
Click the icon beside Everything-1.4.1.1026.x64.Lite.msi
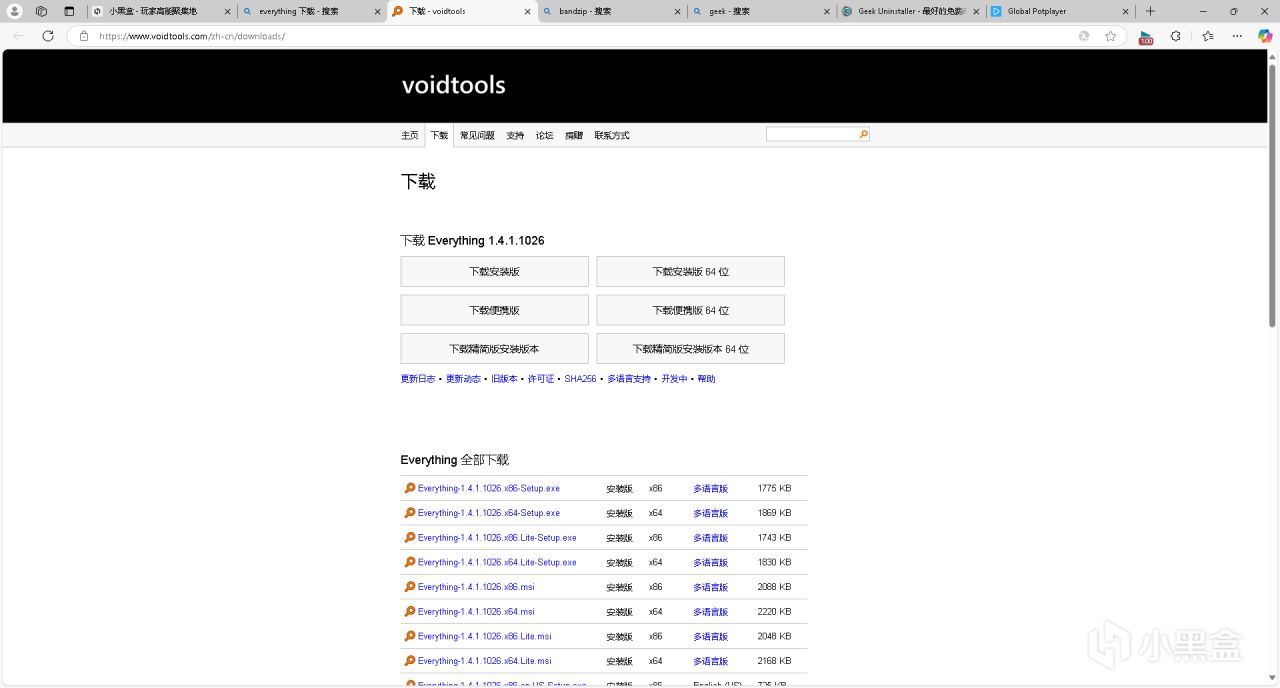coord(409,661)
